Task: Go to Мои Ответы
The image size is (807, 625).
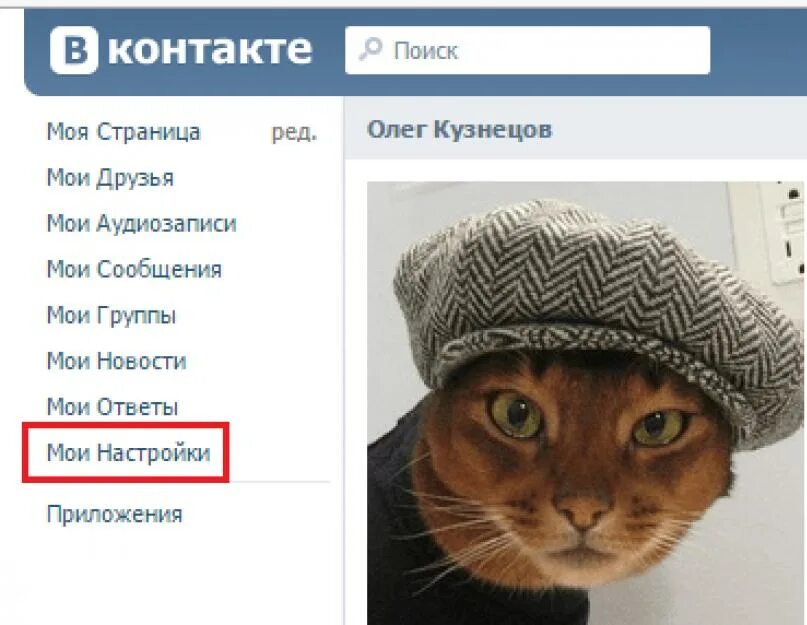Action: coord(112,407)
